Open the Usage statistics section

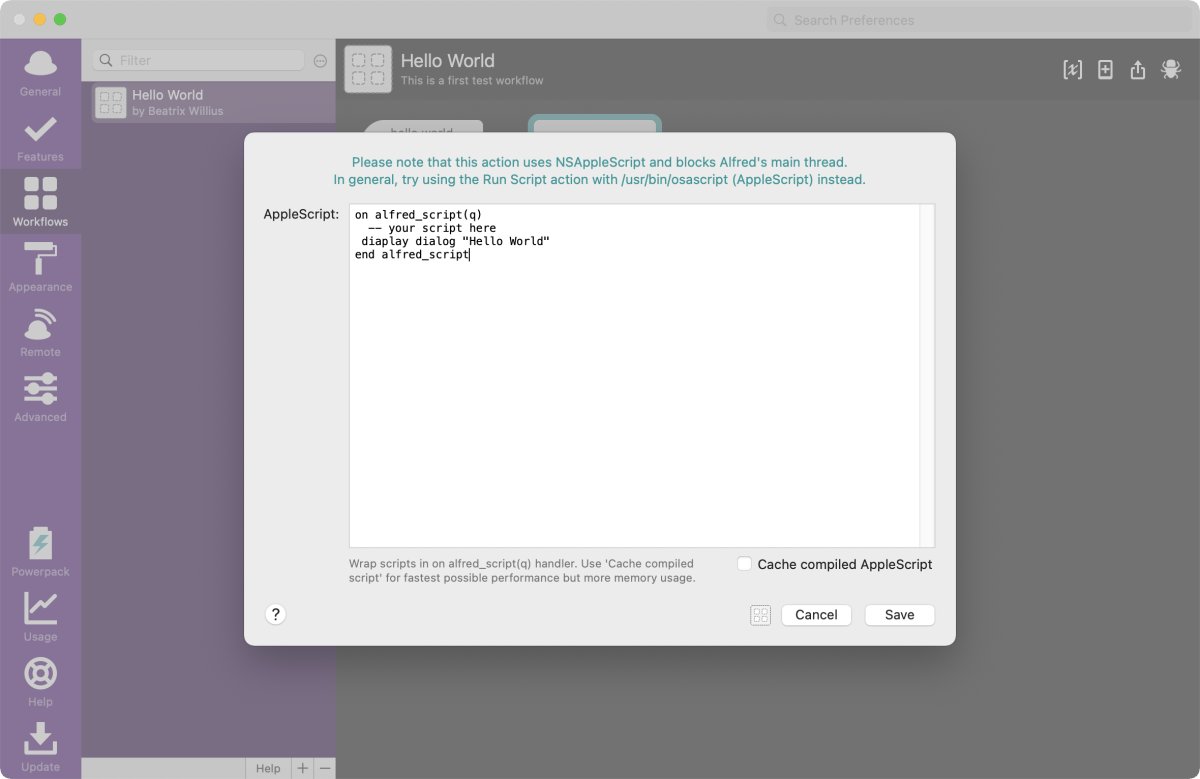click(x=40, y=617)
